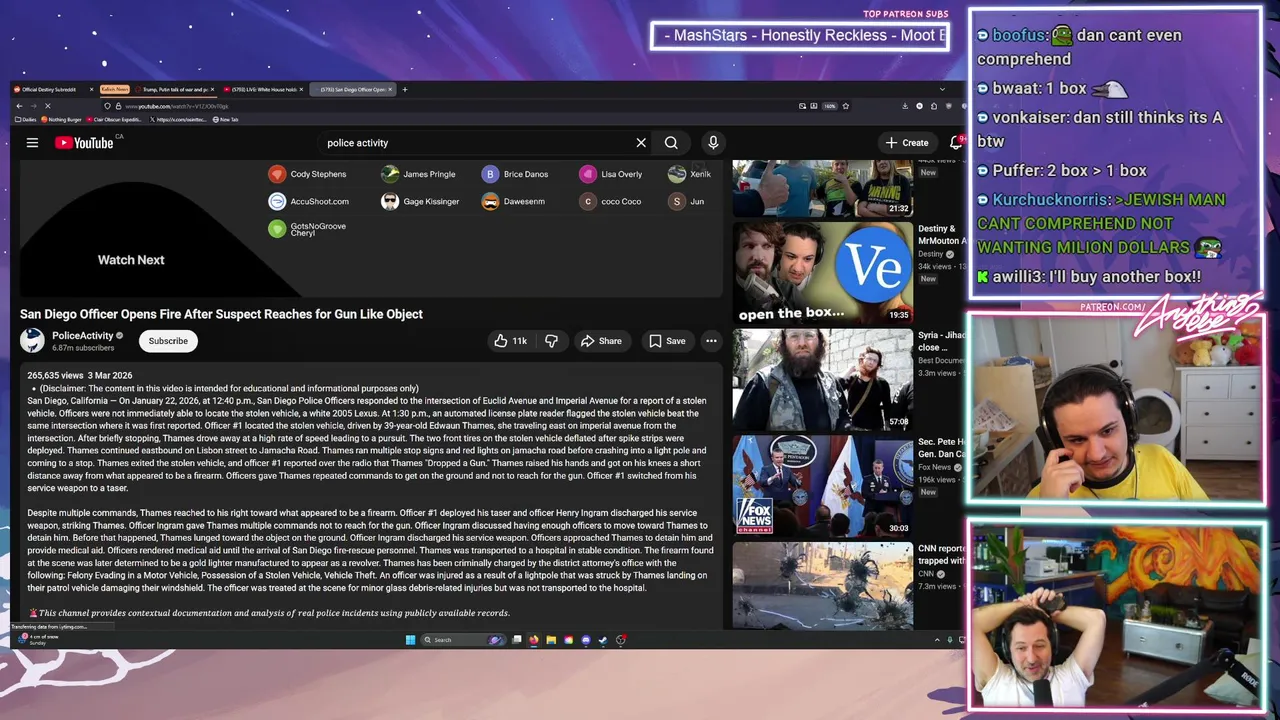Screen dimensions: 1280x720
Task: Open the YouTube hamburger guide menu
Action: [x=32, y=143]
